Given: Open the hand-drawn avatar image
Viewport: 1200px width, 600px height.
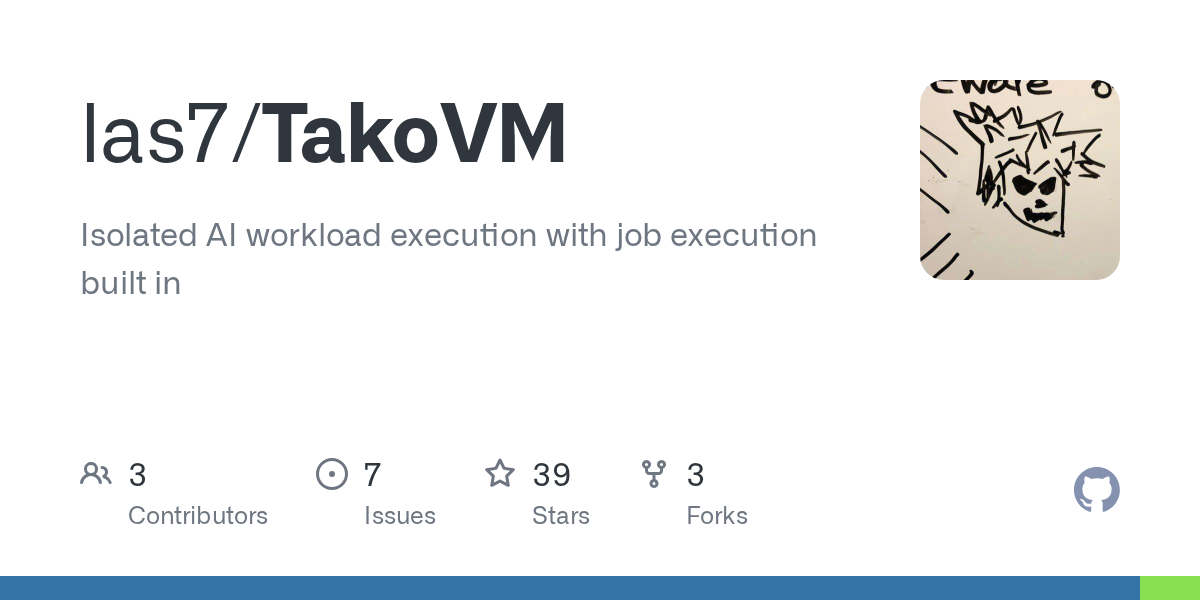Looking at the screenshot, I should 1020,180.
